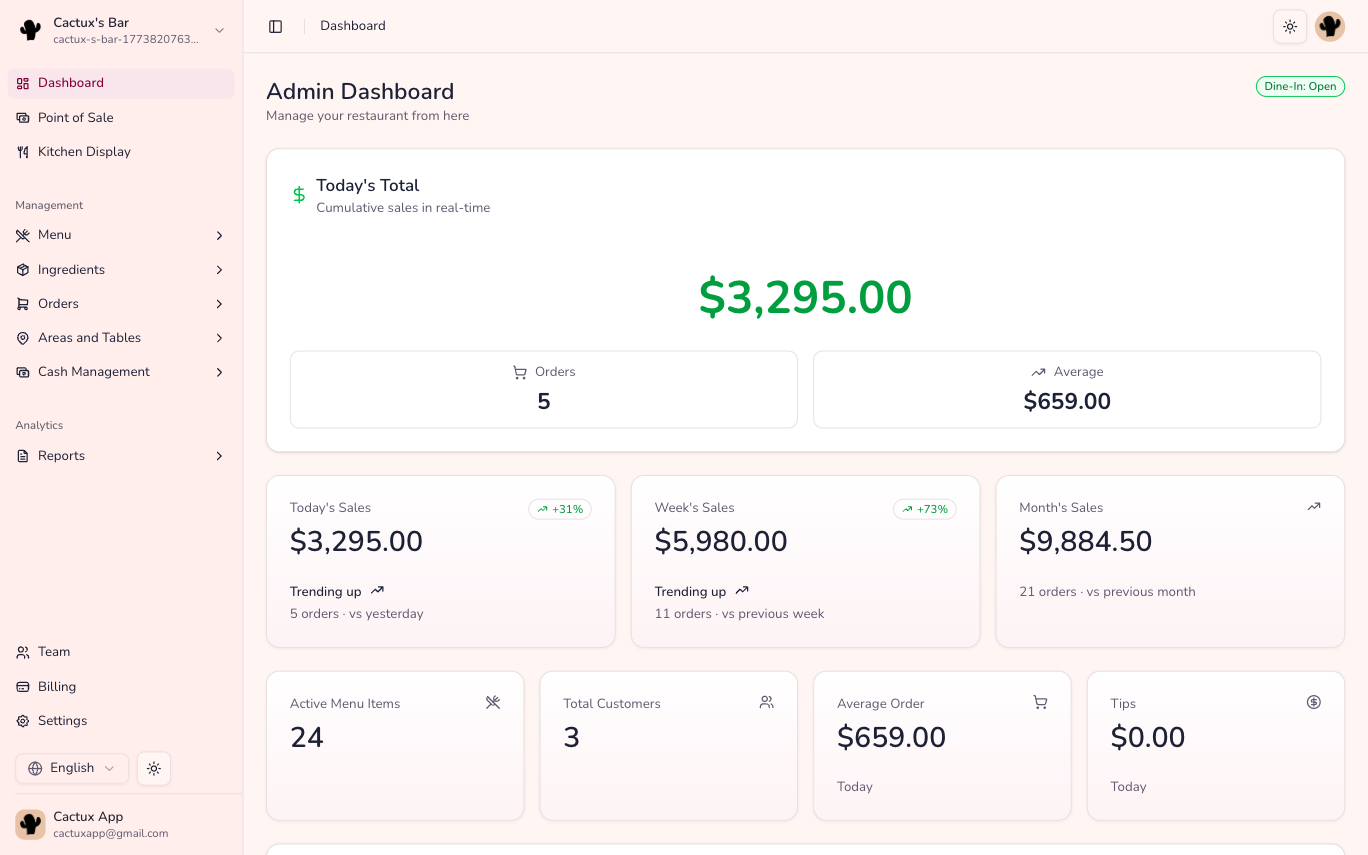Screen dimensions: 1368x855
Task: Click the Management section heading
Action: 49,205
